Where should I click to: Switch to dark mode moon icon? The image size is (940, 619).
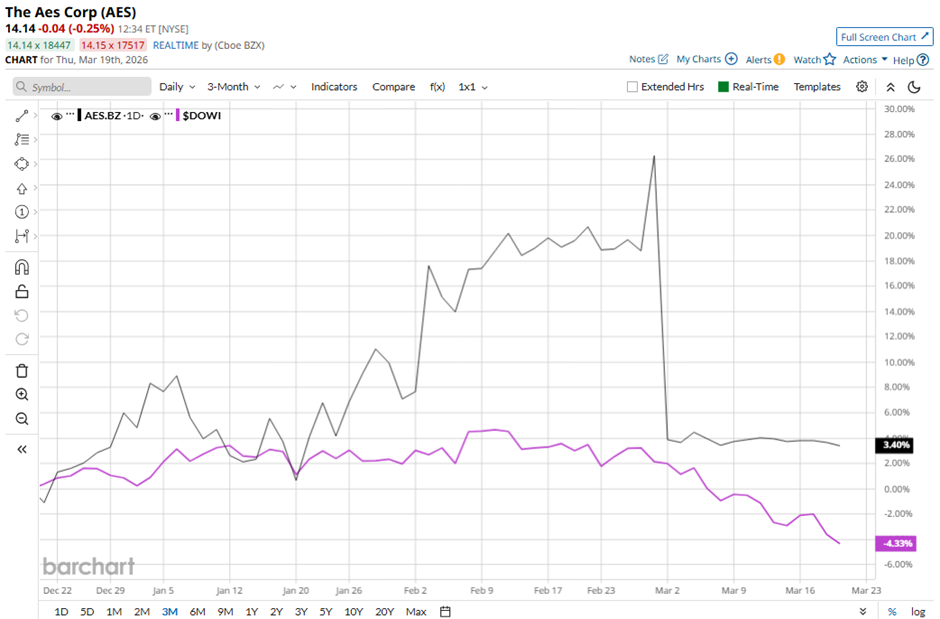(x=914, y=87)
